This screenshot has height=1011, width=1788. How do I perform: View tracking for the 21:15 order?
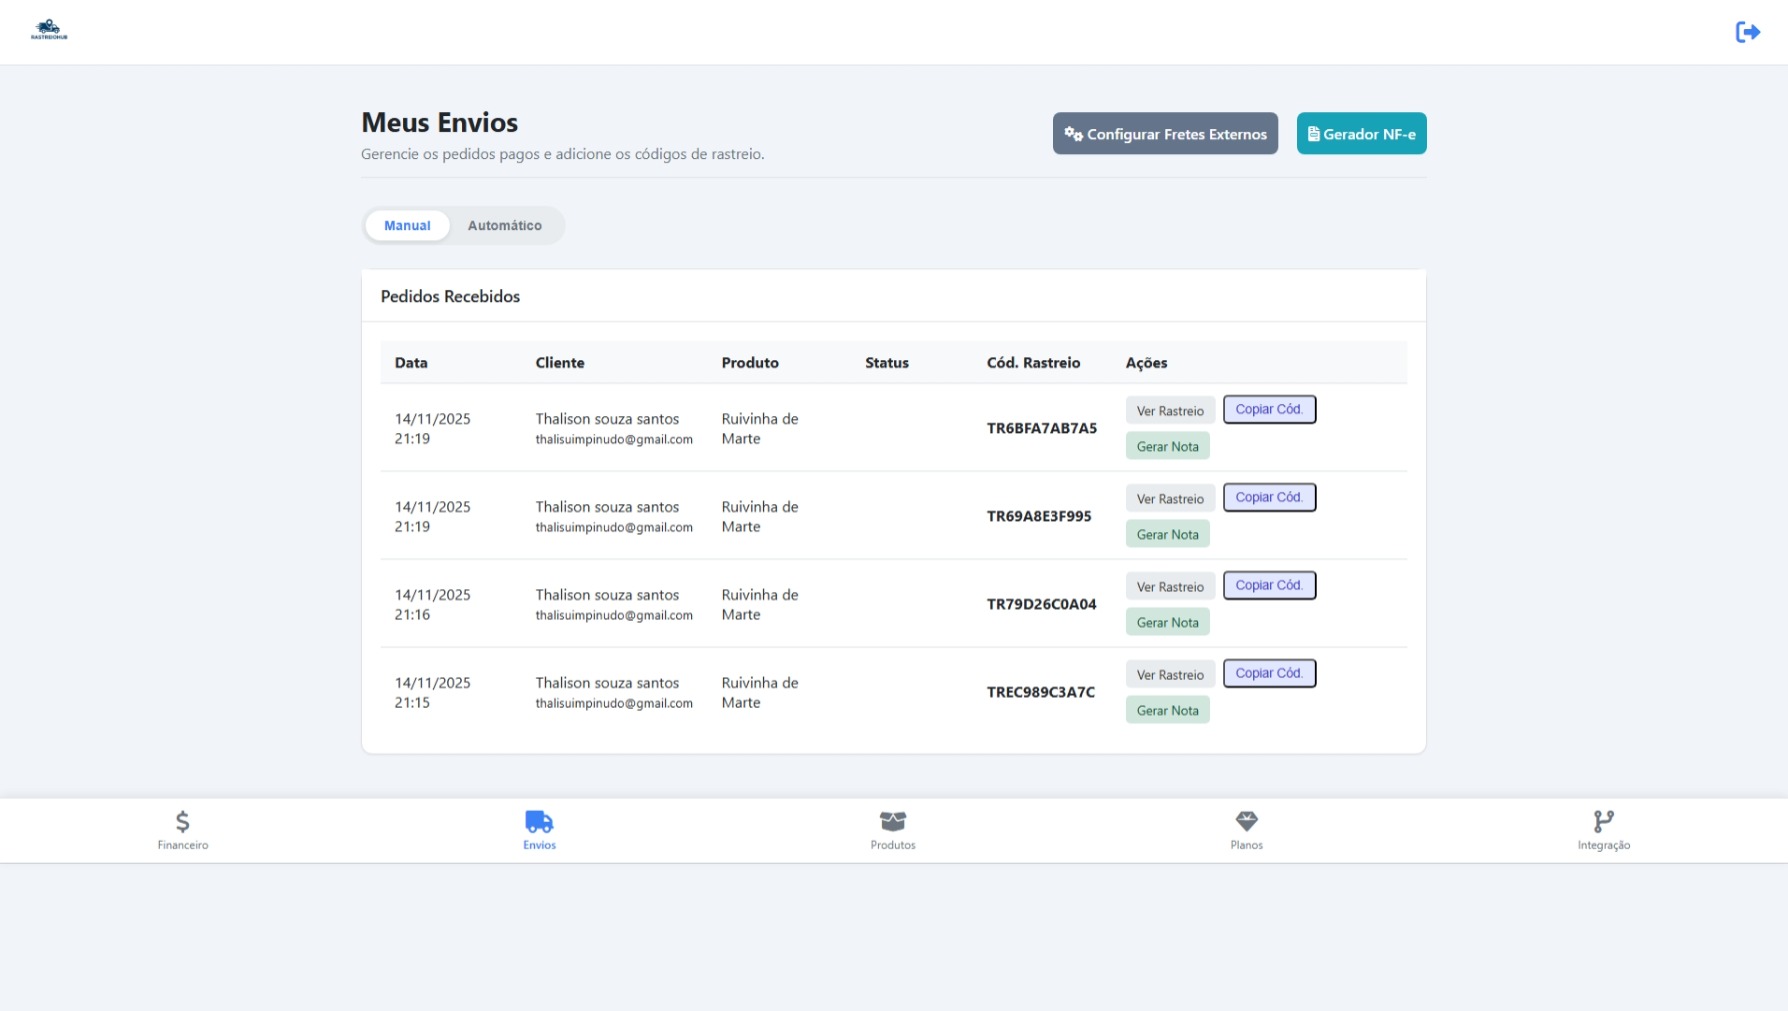(x=1169, y=675)
